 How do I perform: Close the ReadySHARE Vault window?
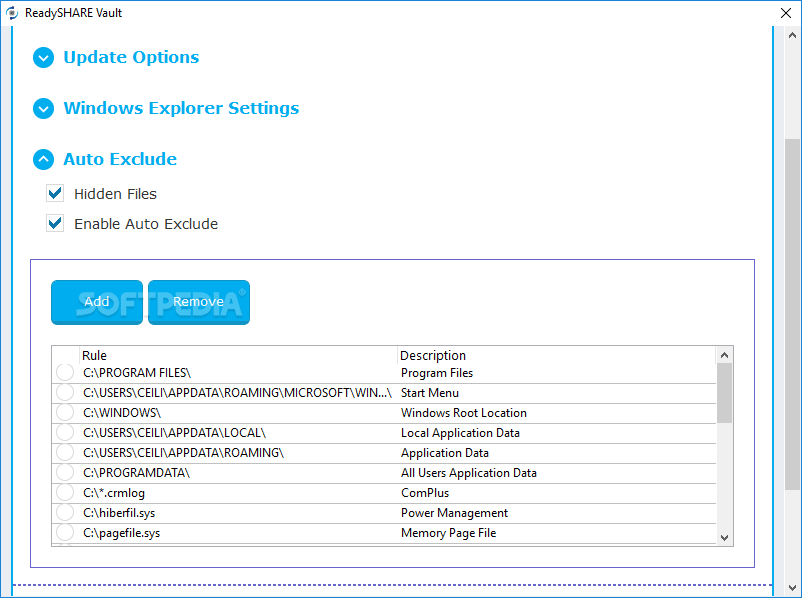click(786, 13)
